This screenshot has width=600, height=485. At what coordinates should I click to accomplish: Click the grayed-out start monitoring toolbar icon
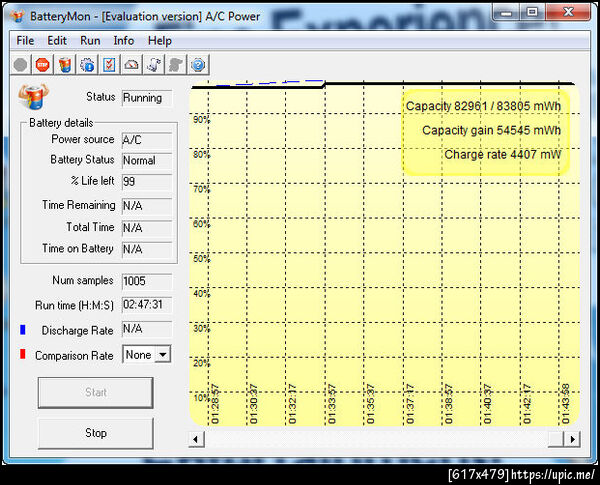(20, 65)
